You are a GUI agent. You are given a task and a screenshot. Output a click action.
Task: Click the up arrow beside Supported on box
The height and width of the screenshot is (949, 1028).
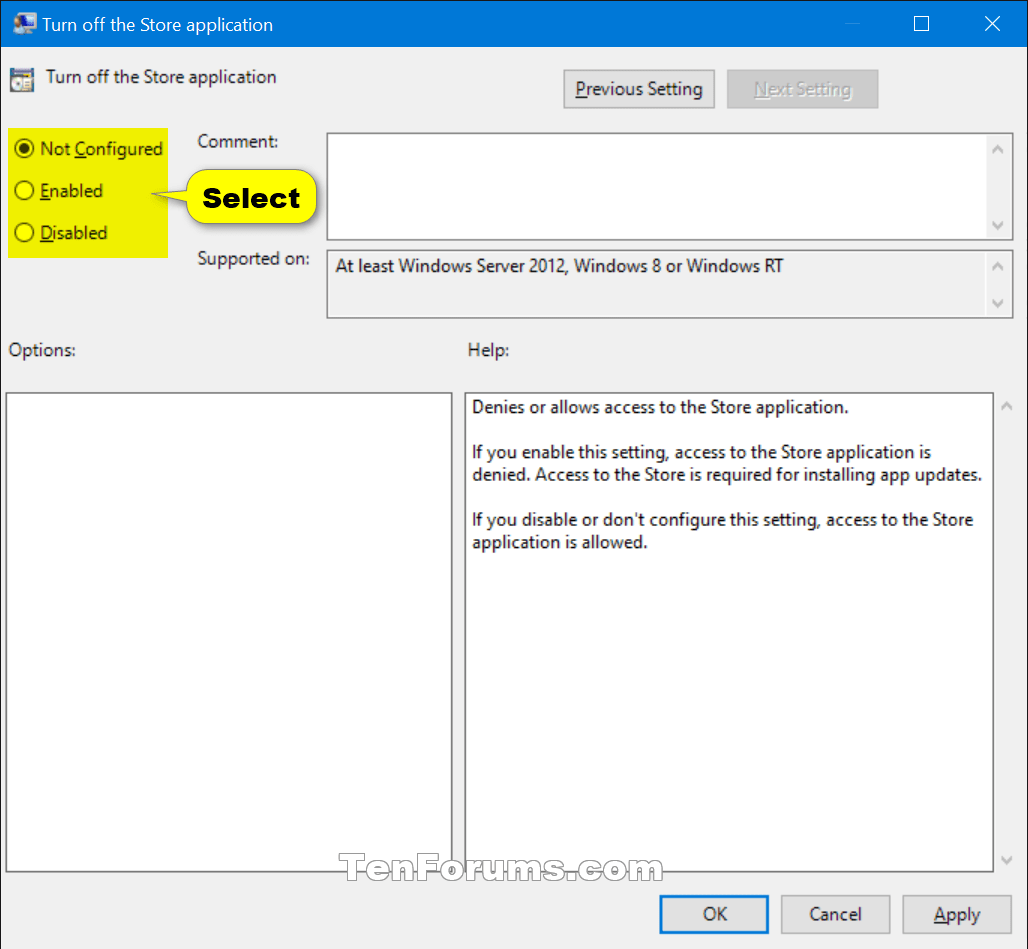pyautogui.click(x=998, y=265)
